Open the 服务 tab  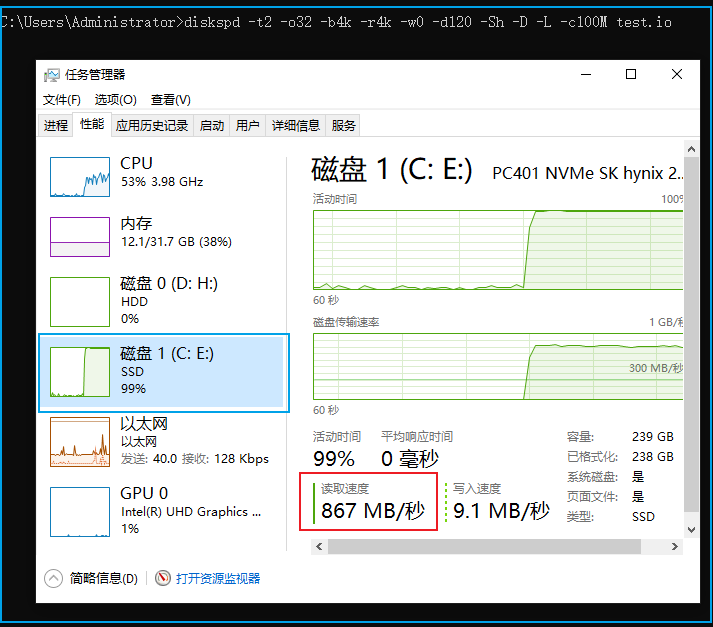point(343,125)
